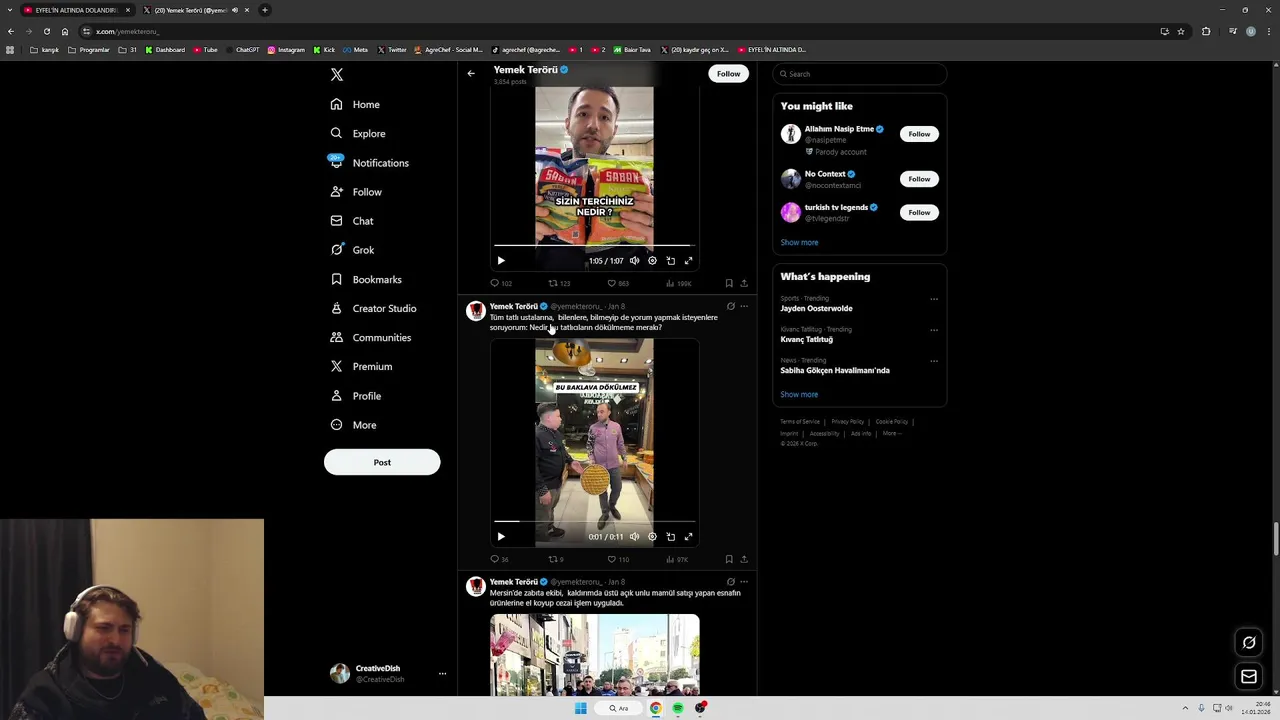Follow Allahım Nasip Etme
Image resolution: width=1280 pixels, height=720 pixels.
[x=919, y=134]
